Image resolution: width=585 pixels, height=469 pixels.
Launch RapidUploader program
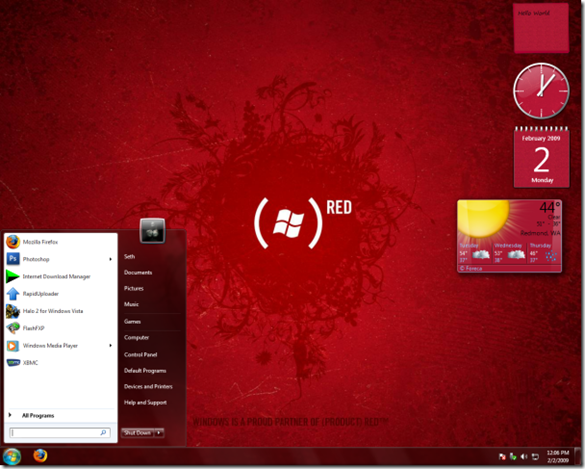point(60,294)
